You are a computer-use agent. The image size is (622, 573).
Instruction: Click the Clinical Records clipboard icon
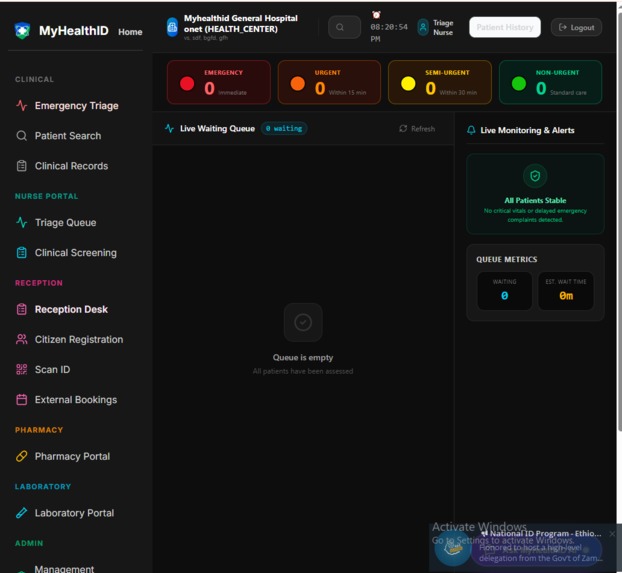22,166
